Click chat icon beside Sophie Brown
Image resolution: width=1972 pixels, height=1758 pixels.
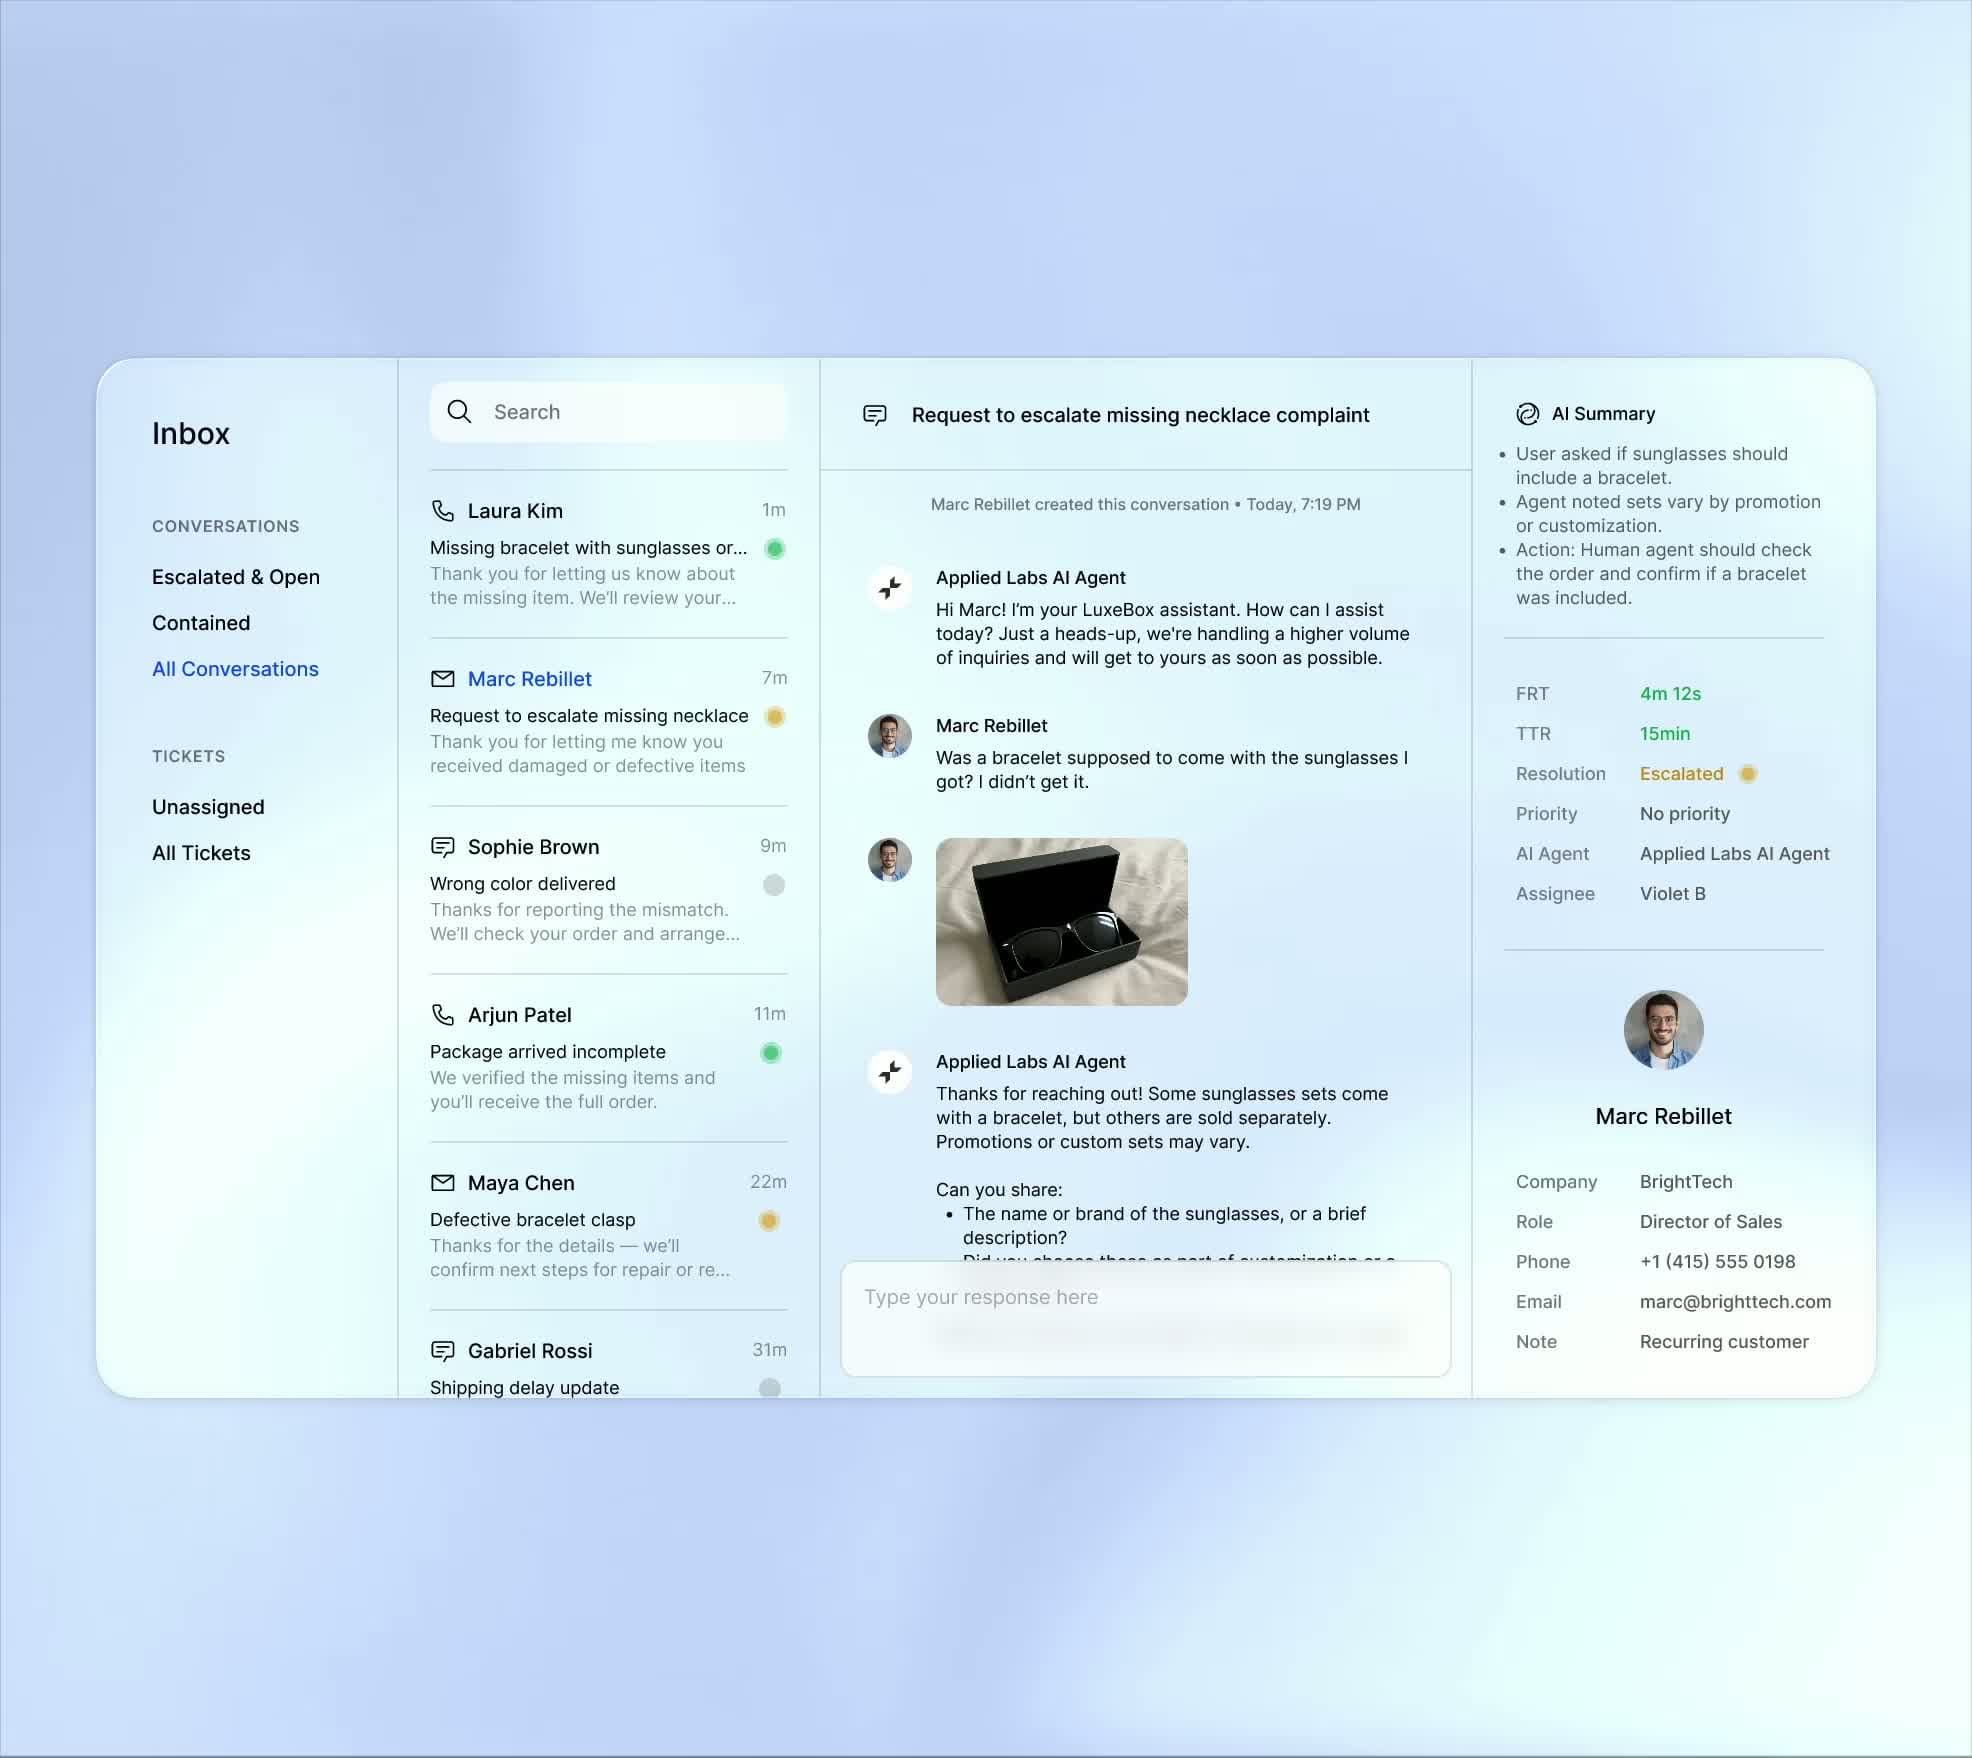pos(442,847)
